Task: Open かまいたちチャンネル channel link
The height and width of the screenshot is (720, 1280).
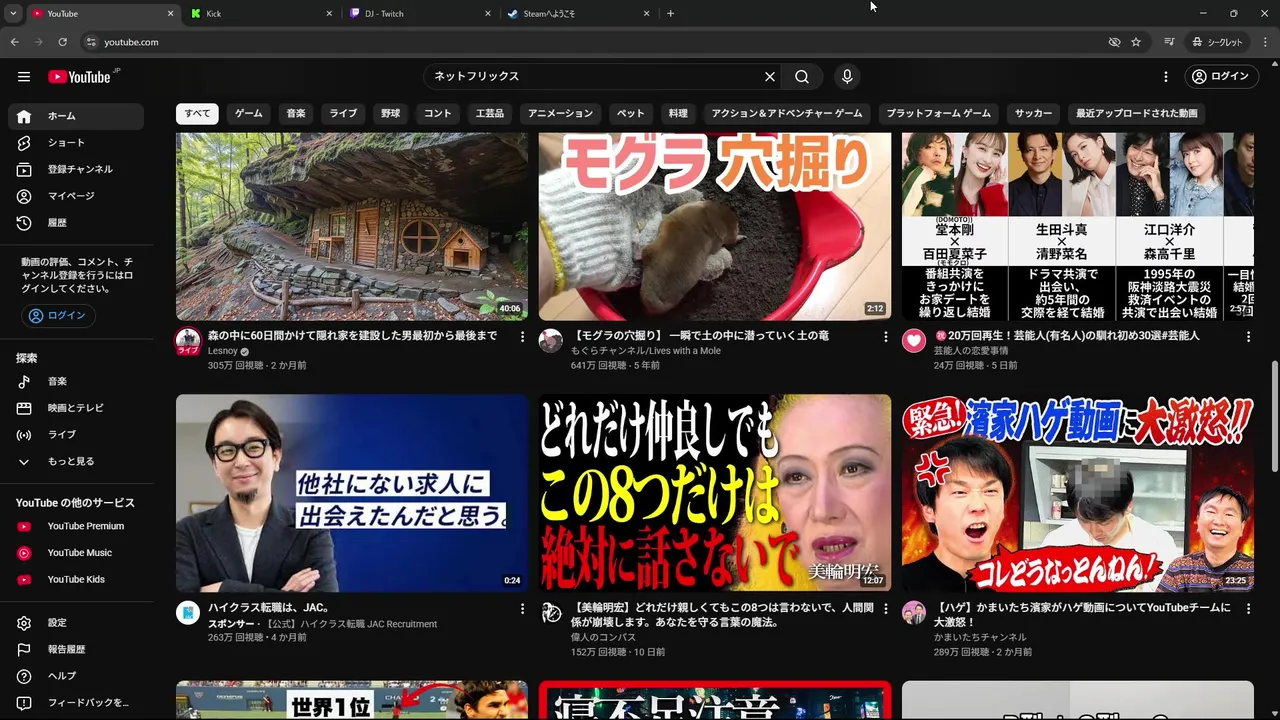Action: click(980, 638)
